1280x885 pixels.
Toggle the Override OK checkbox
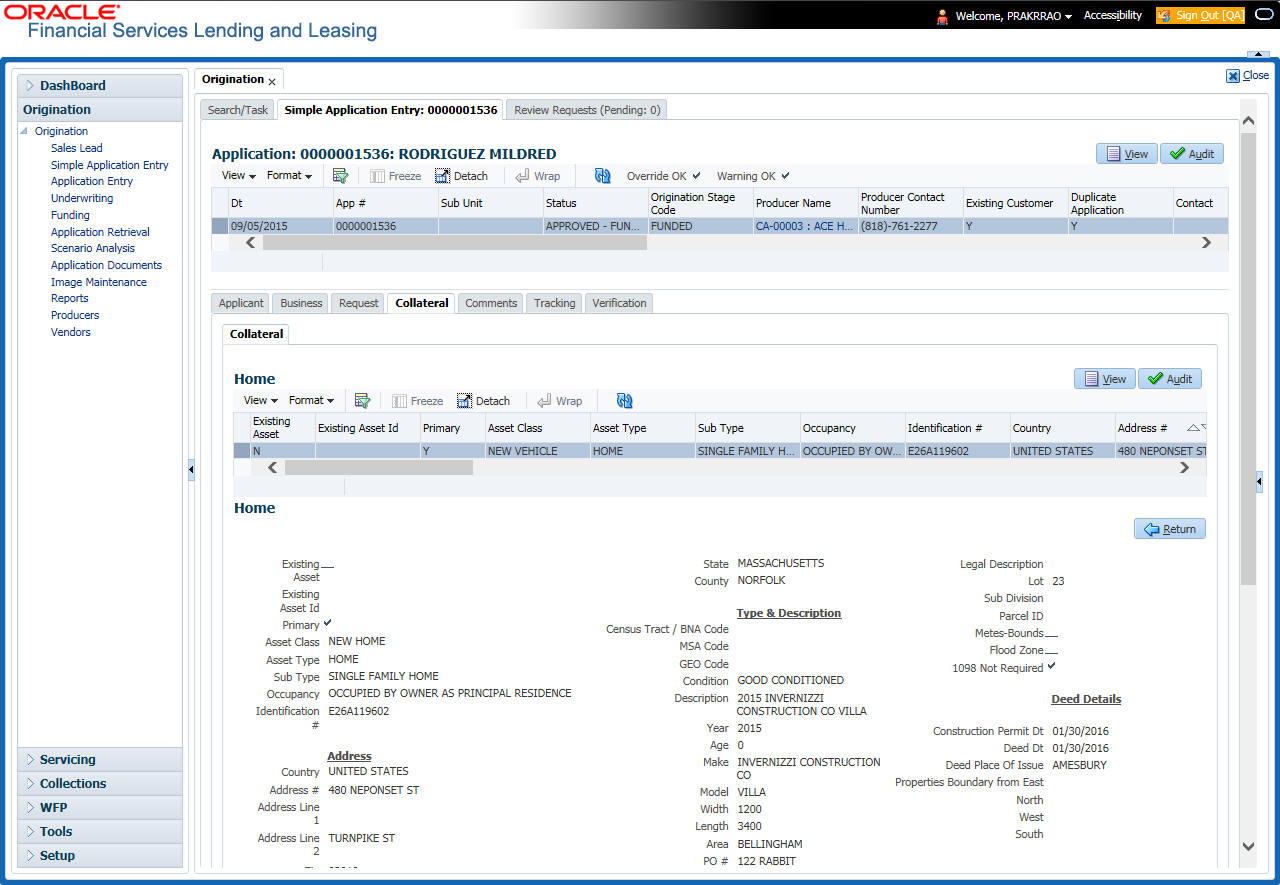point(696,176)
